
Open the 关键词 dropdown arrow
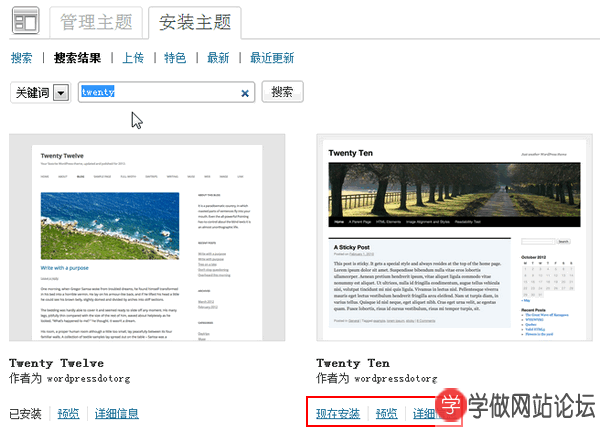tap(60, 93)
